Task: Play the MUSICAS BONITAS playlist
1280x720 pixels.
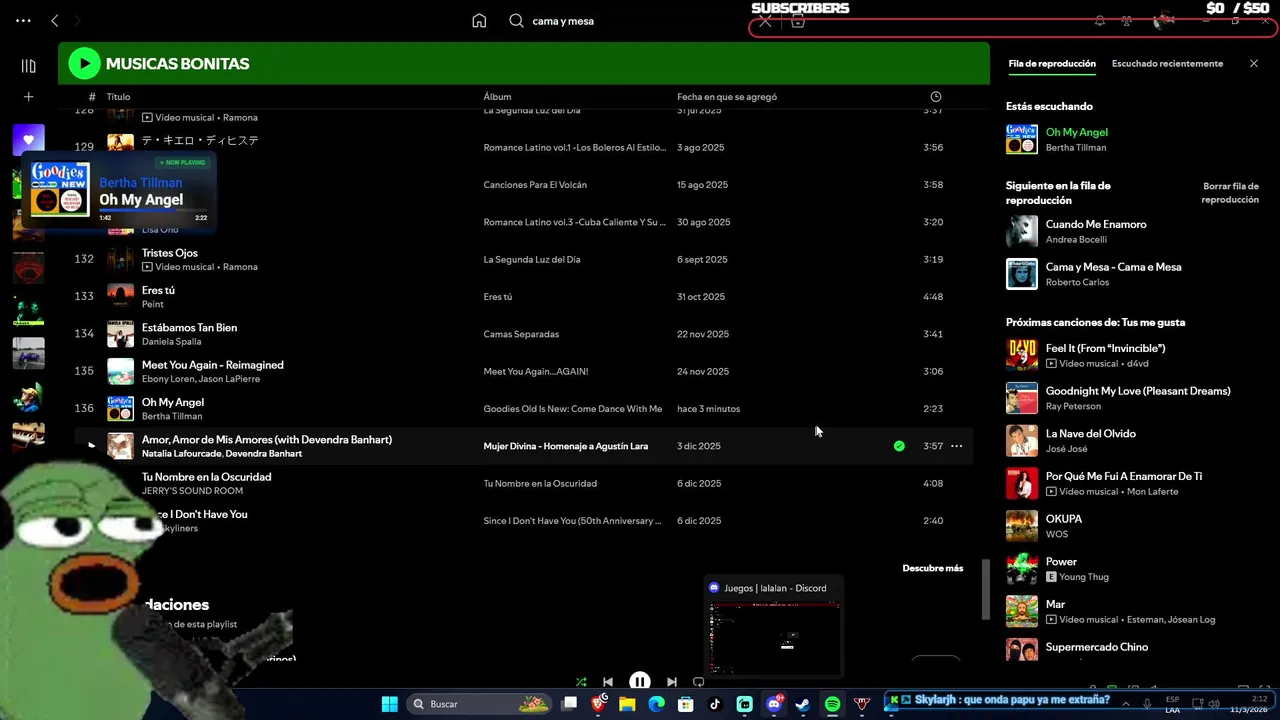Action: click(x=84, y=64)
